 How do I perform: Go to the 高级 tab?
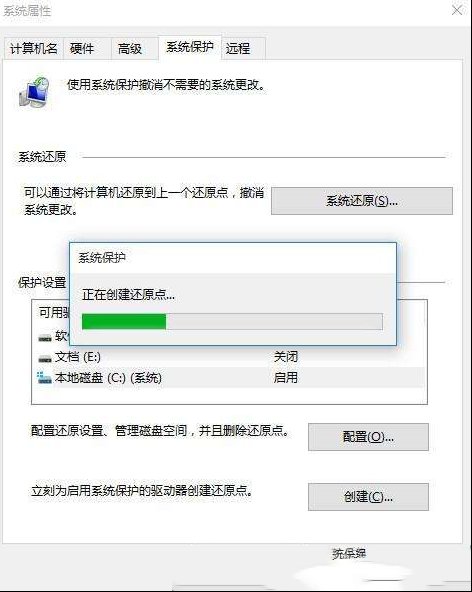(134, 49)
